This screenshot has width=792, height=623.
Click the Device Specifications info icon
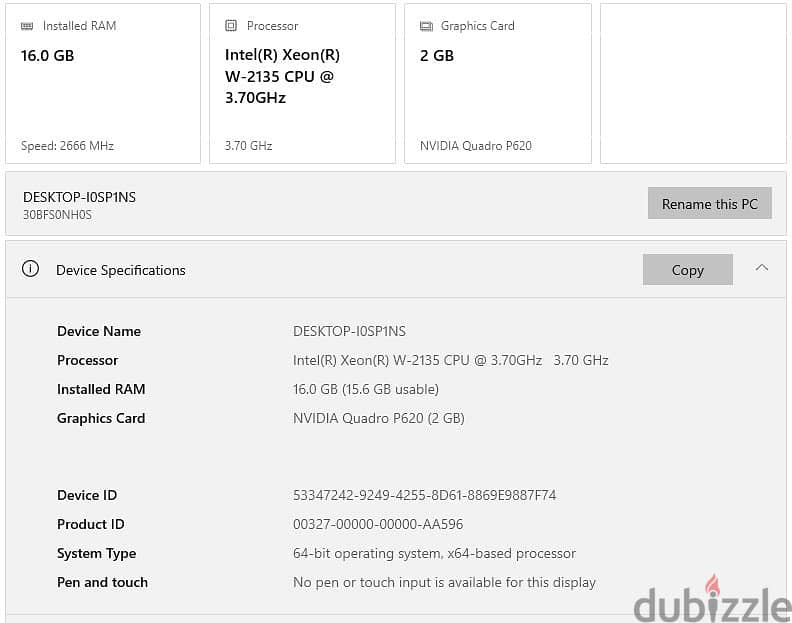(30, 268)
